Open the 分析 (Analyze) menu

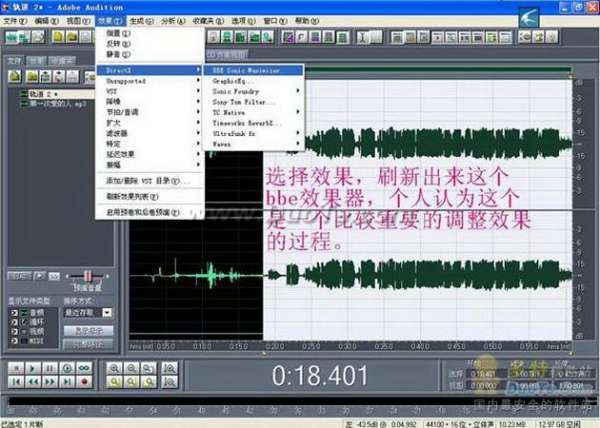[x=173, y=21]
